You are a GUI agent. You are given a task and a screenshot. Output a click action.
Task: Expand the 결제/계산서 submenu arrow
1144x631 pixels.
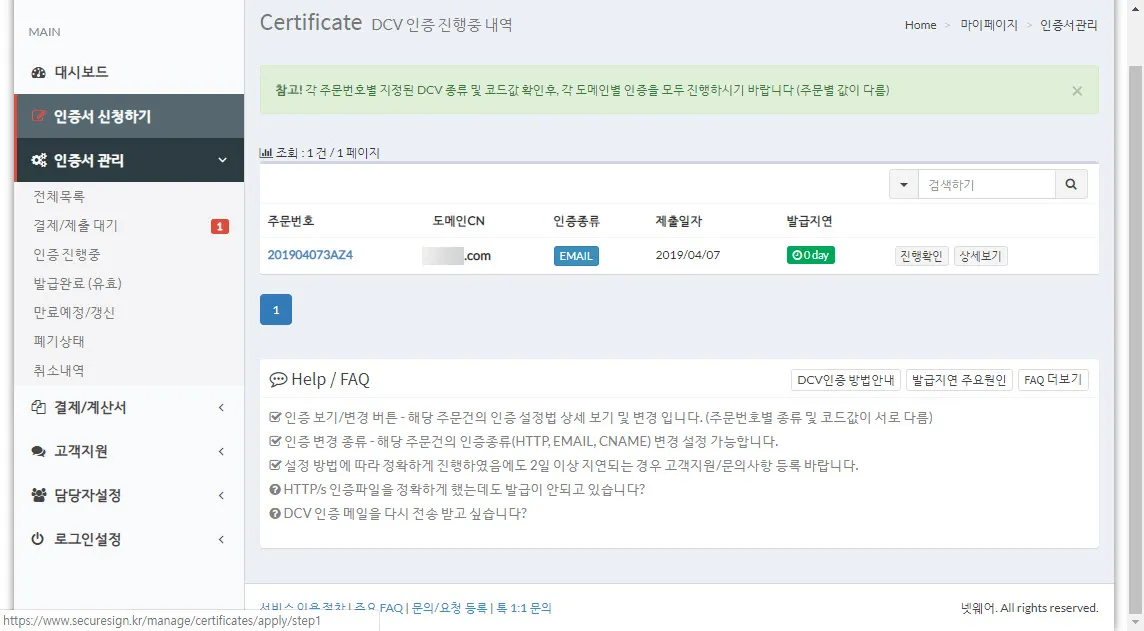tap(221, 408)
